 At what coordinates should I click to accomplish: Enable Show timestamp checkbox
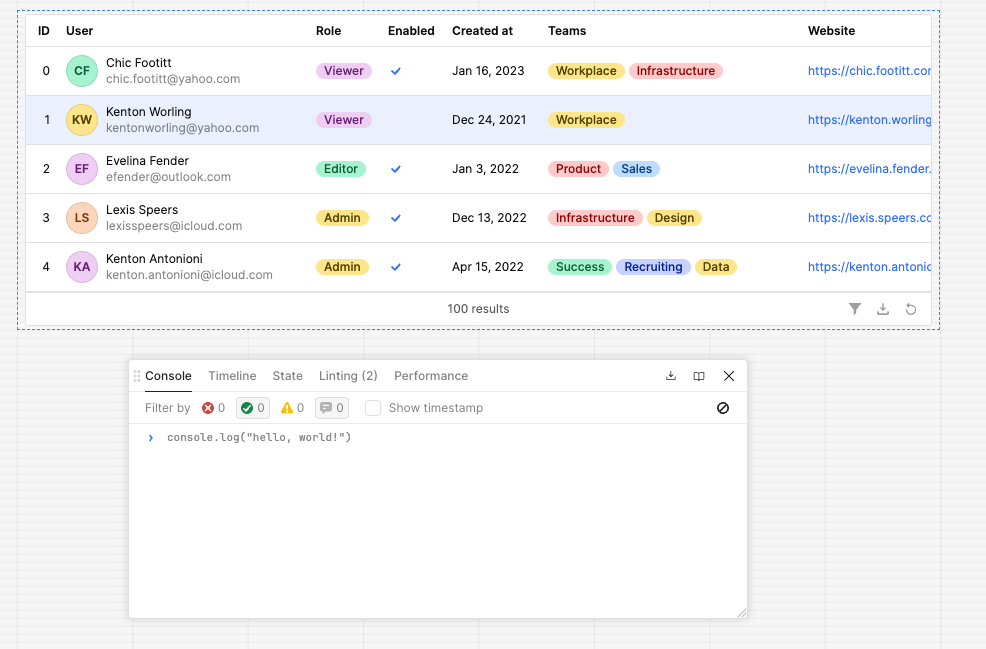coord(373,408)
